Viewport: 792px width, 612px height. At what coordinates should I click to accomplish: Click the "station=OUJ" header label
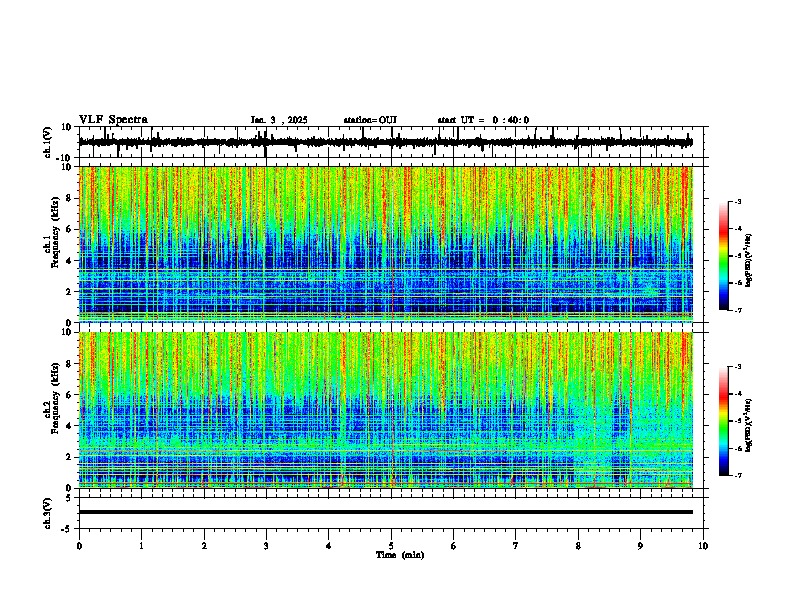[370, 120]
